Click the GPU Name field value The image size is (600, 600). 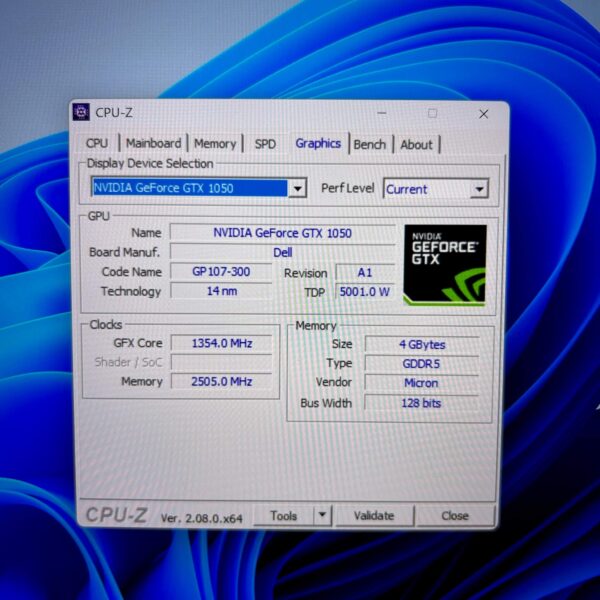pos(282,233)
